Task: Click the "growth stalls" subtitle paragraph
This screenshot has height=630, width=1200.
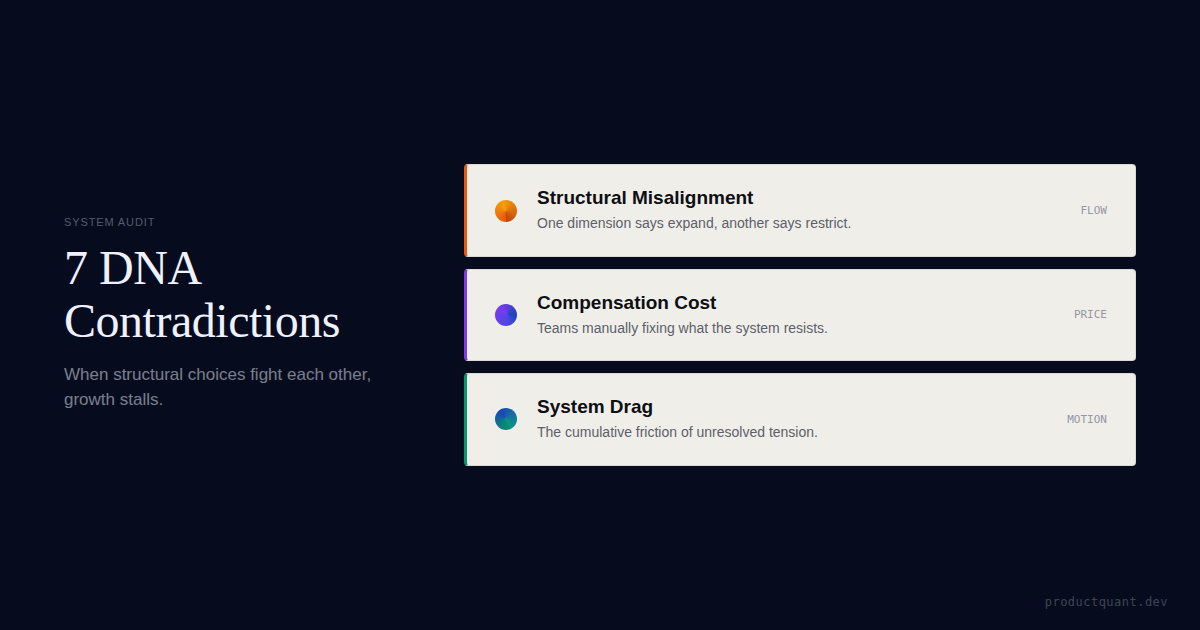Action: click(x=217, y=387)
